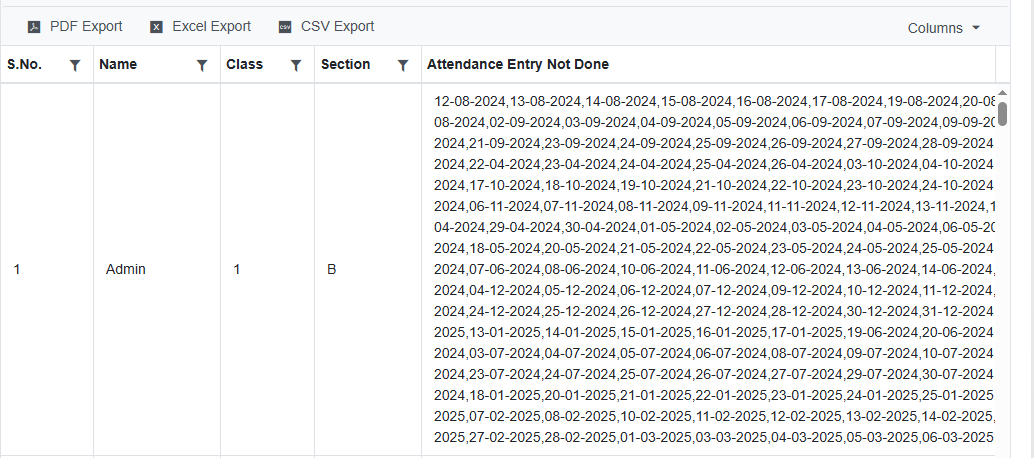Open the Columns chooser menu label
Screen dimensions: 1034x458
[x=934, y=28]
